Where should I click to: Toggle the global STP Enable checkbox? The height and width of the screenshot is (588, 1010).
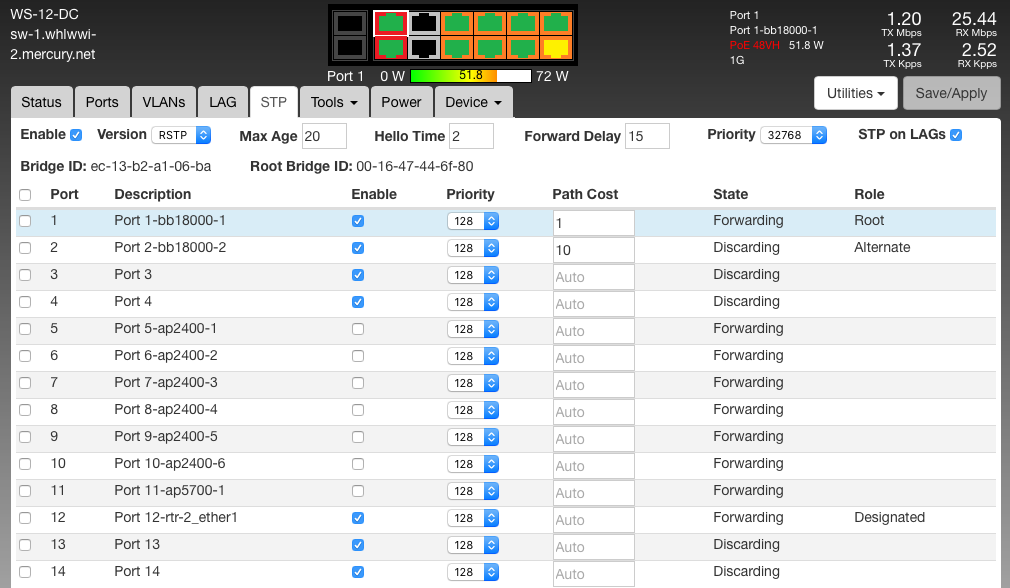76,135
